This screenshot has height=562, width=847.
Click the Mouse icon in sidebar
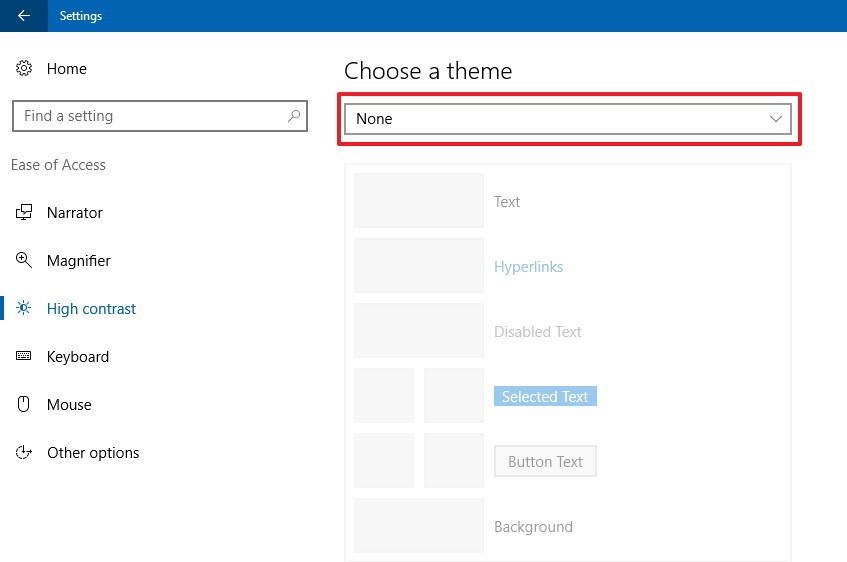click(24, 405)
